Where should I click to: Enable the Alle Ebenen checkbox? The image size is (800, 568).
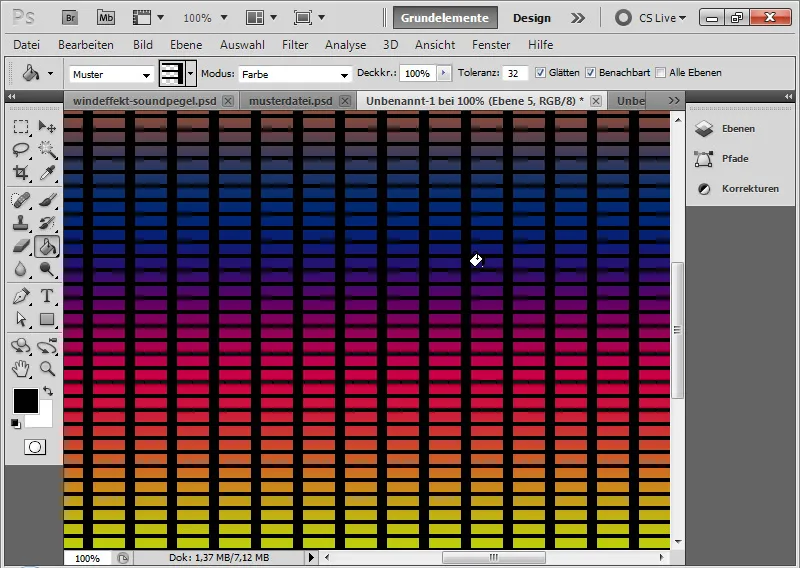pyautogui.click(x=661, y=73)
